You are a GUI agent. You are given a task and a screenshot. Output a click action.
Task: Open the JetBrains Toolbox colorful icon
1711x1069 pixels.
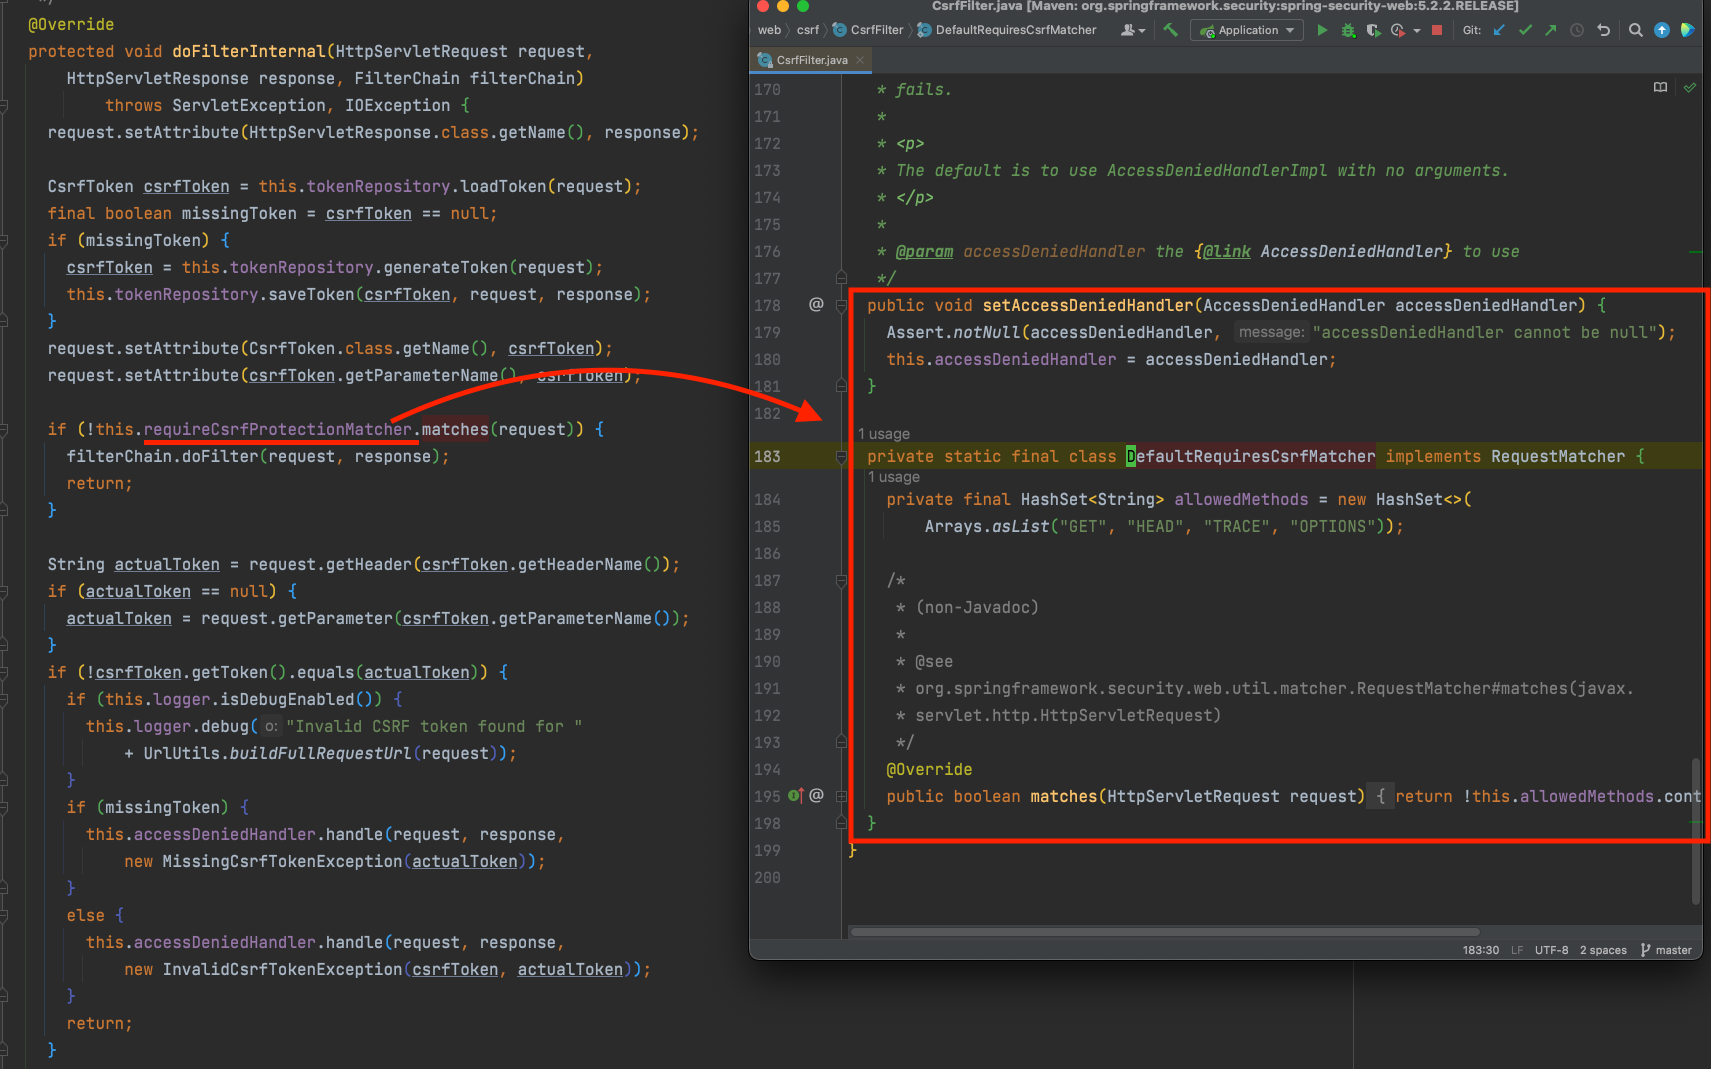tap(1688, 30)
